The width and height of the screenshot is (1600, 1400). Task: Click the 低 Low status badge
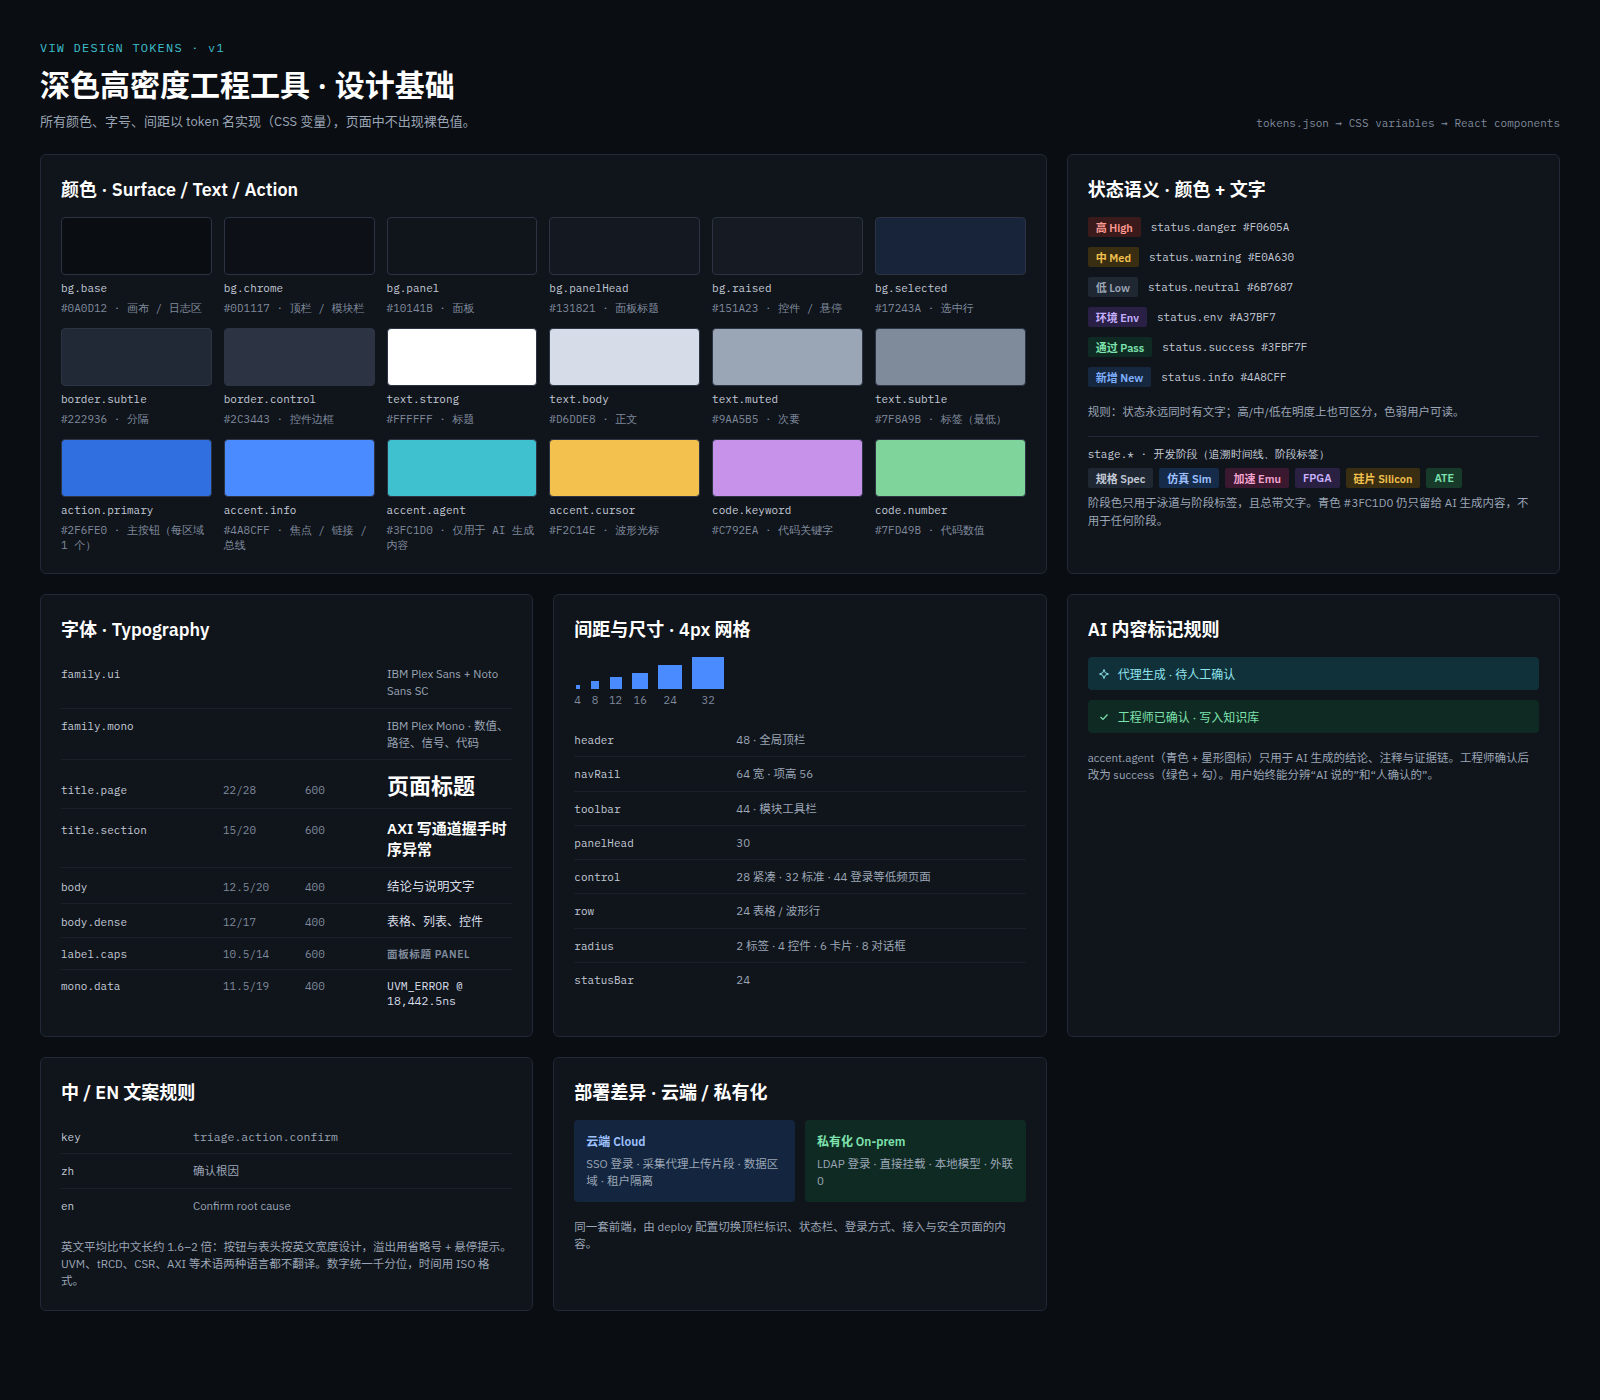point(1113,288)
